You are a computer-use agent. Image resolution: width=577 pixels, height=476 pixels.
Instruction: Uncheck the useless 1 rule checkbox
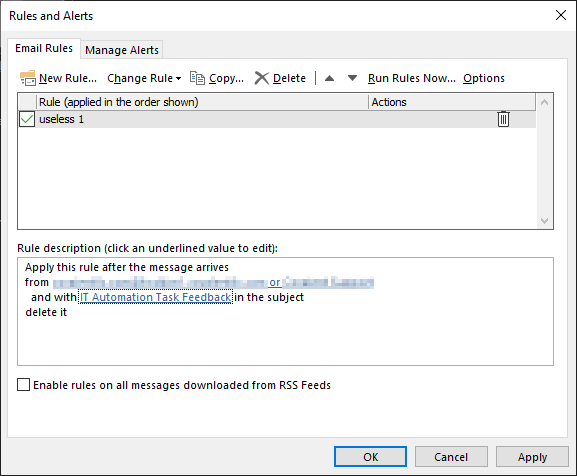coord(27,119)
